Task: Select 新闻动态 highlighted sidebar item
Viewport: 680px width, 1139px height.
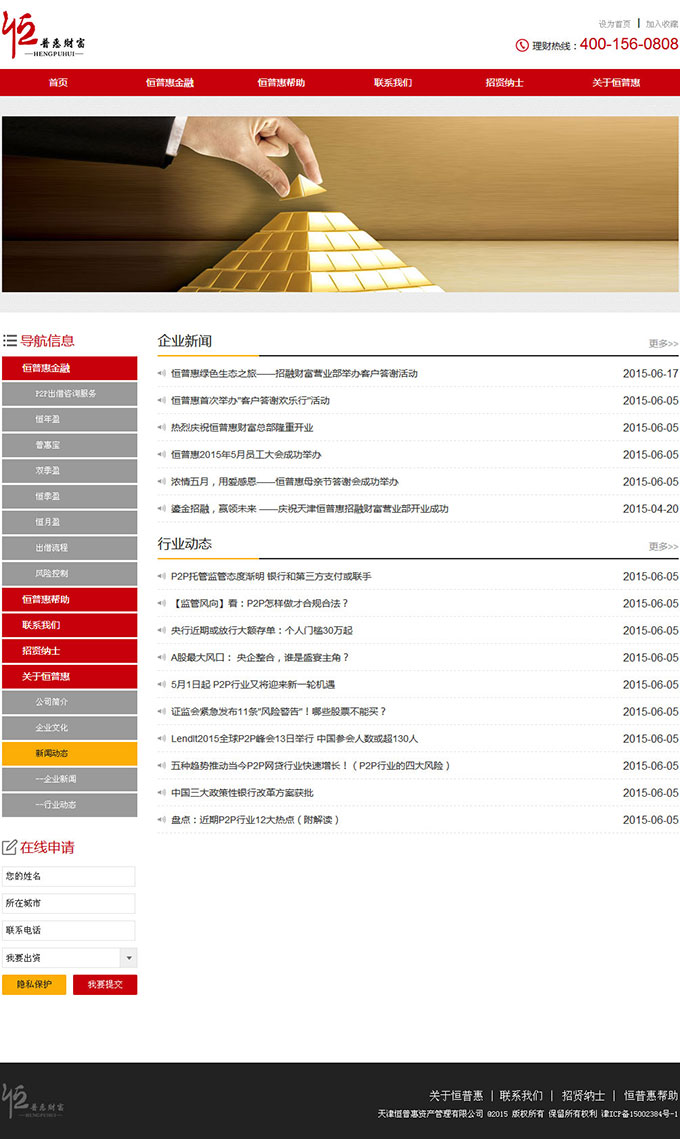Action: pos(69,753)
